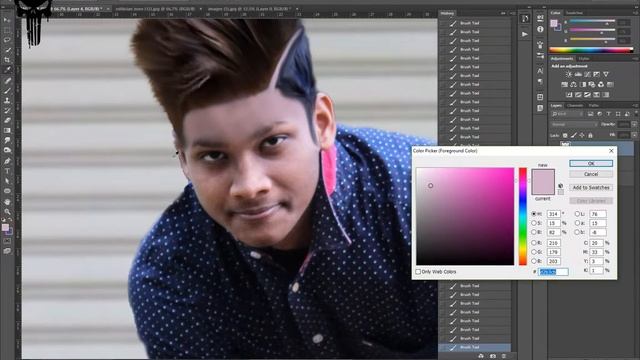
Task: Click the hue spectrum slider bar
Action: tap(523, 216)
